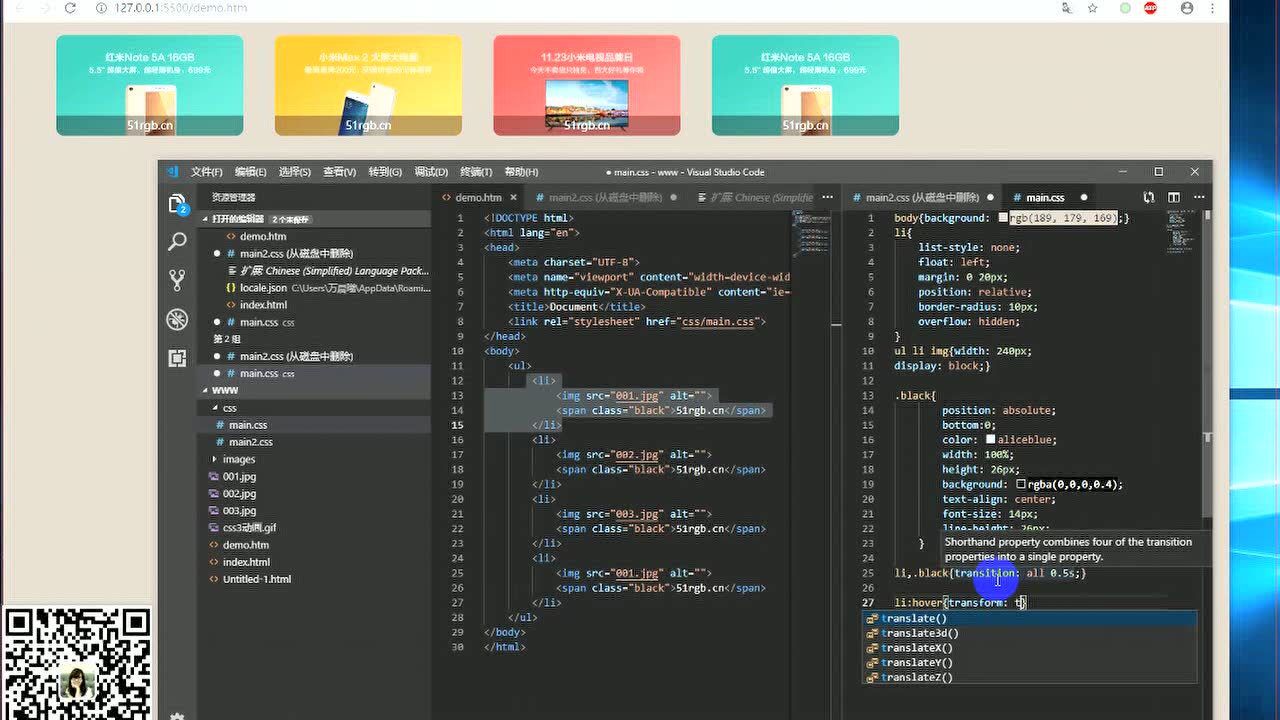This screenshot has height=720, width=1280.
Task: Open color picker for rgb(189, 179, 169) swatch
Action: [1003, 218]
